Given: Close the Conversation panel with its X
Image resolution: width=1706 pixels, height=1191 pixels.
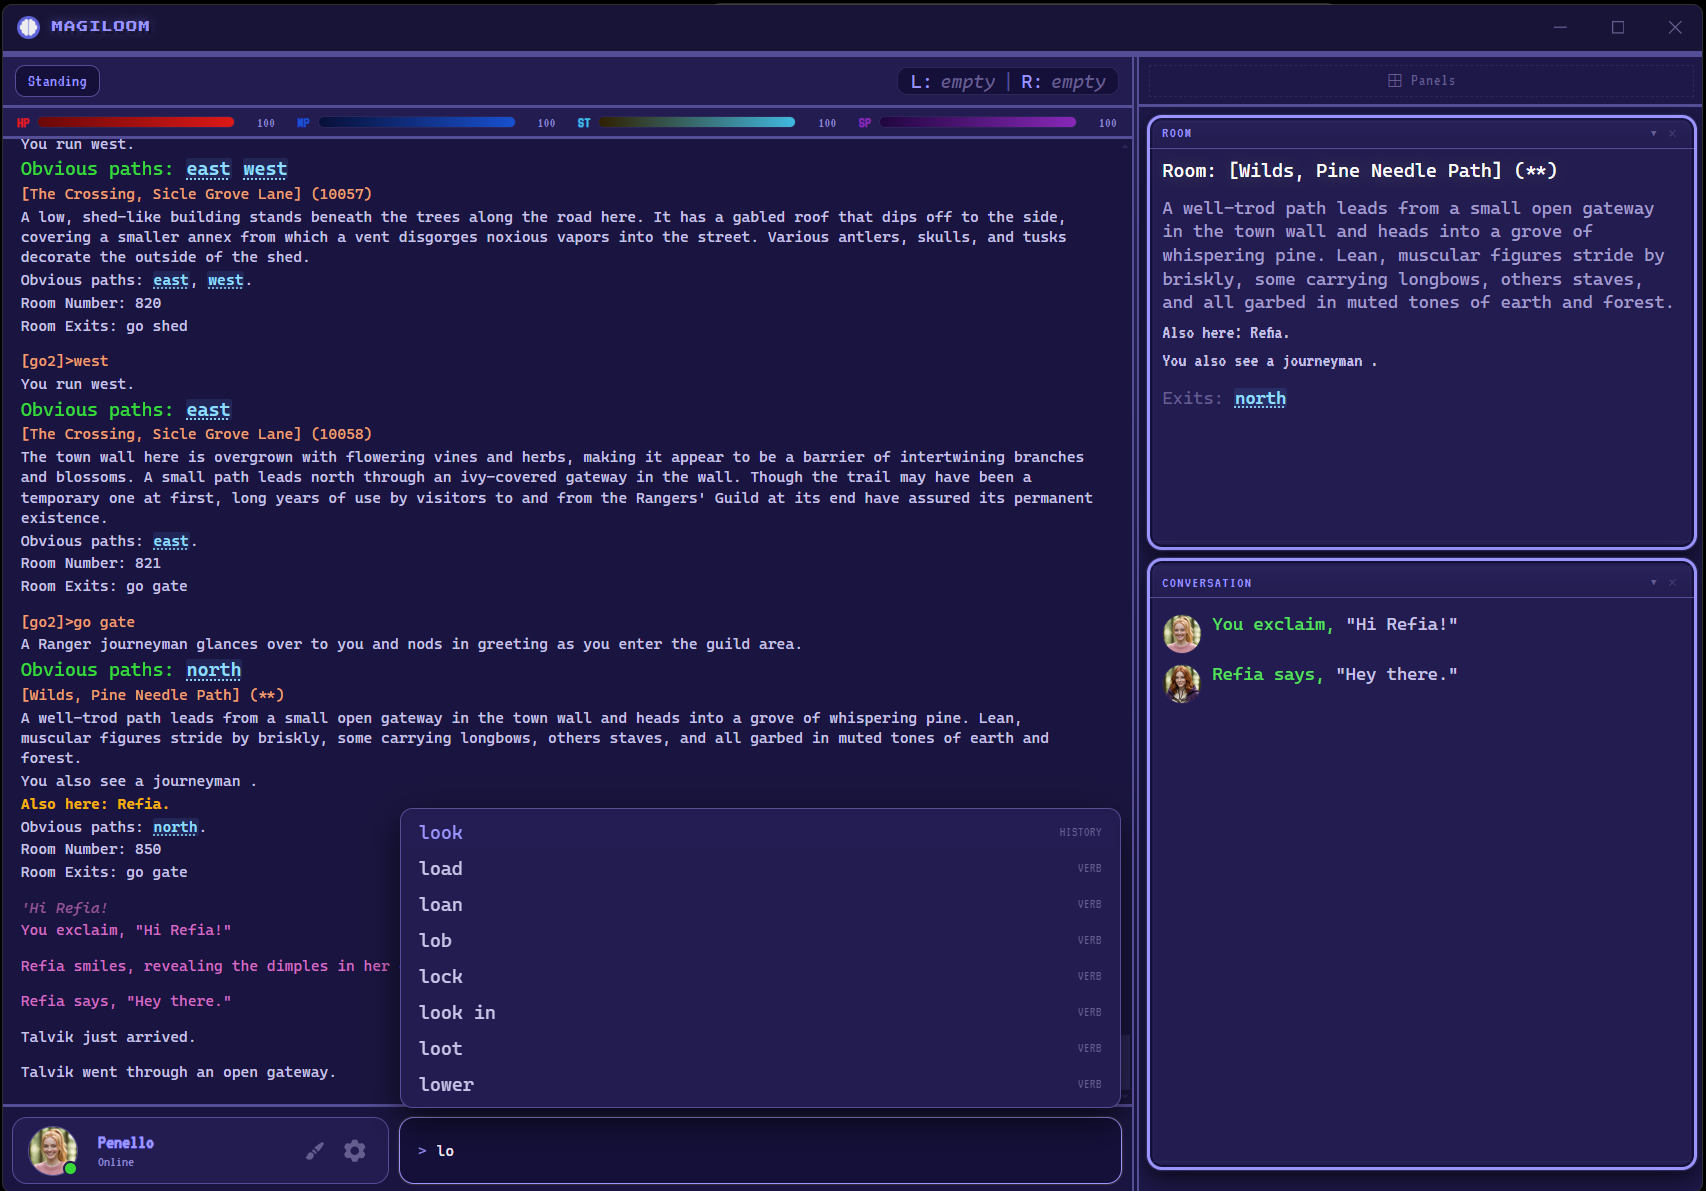Looking at the screenshot, I should pos(1672,583).
